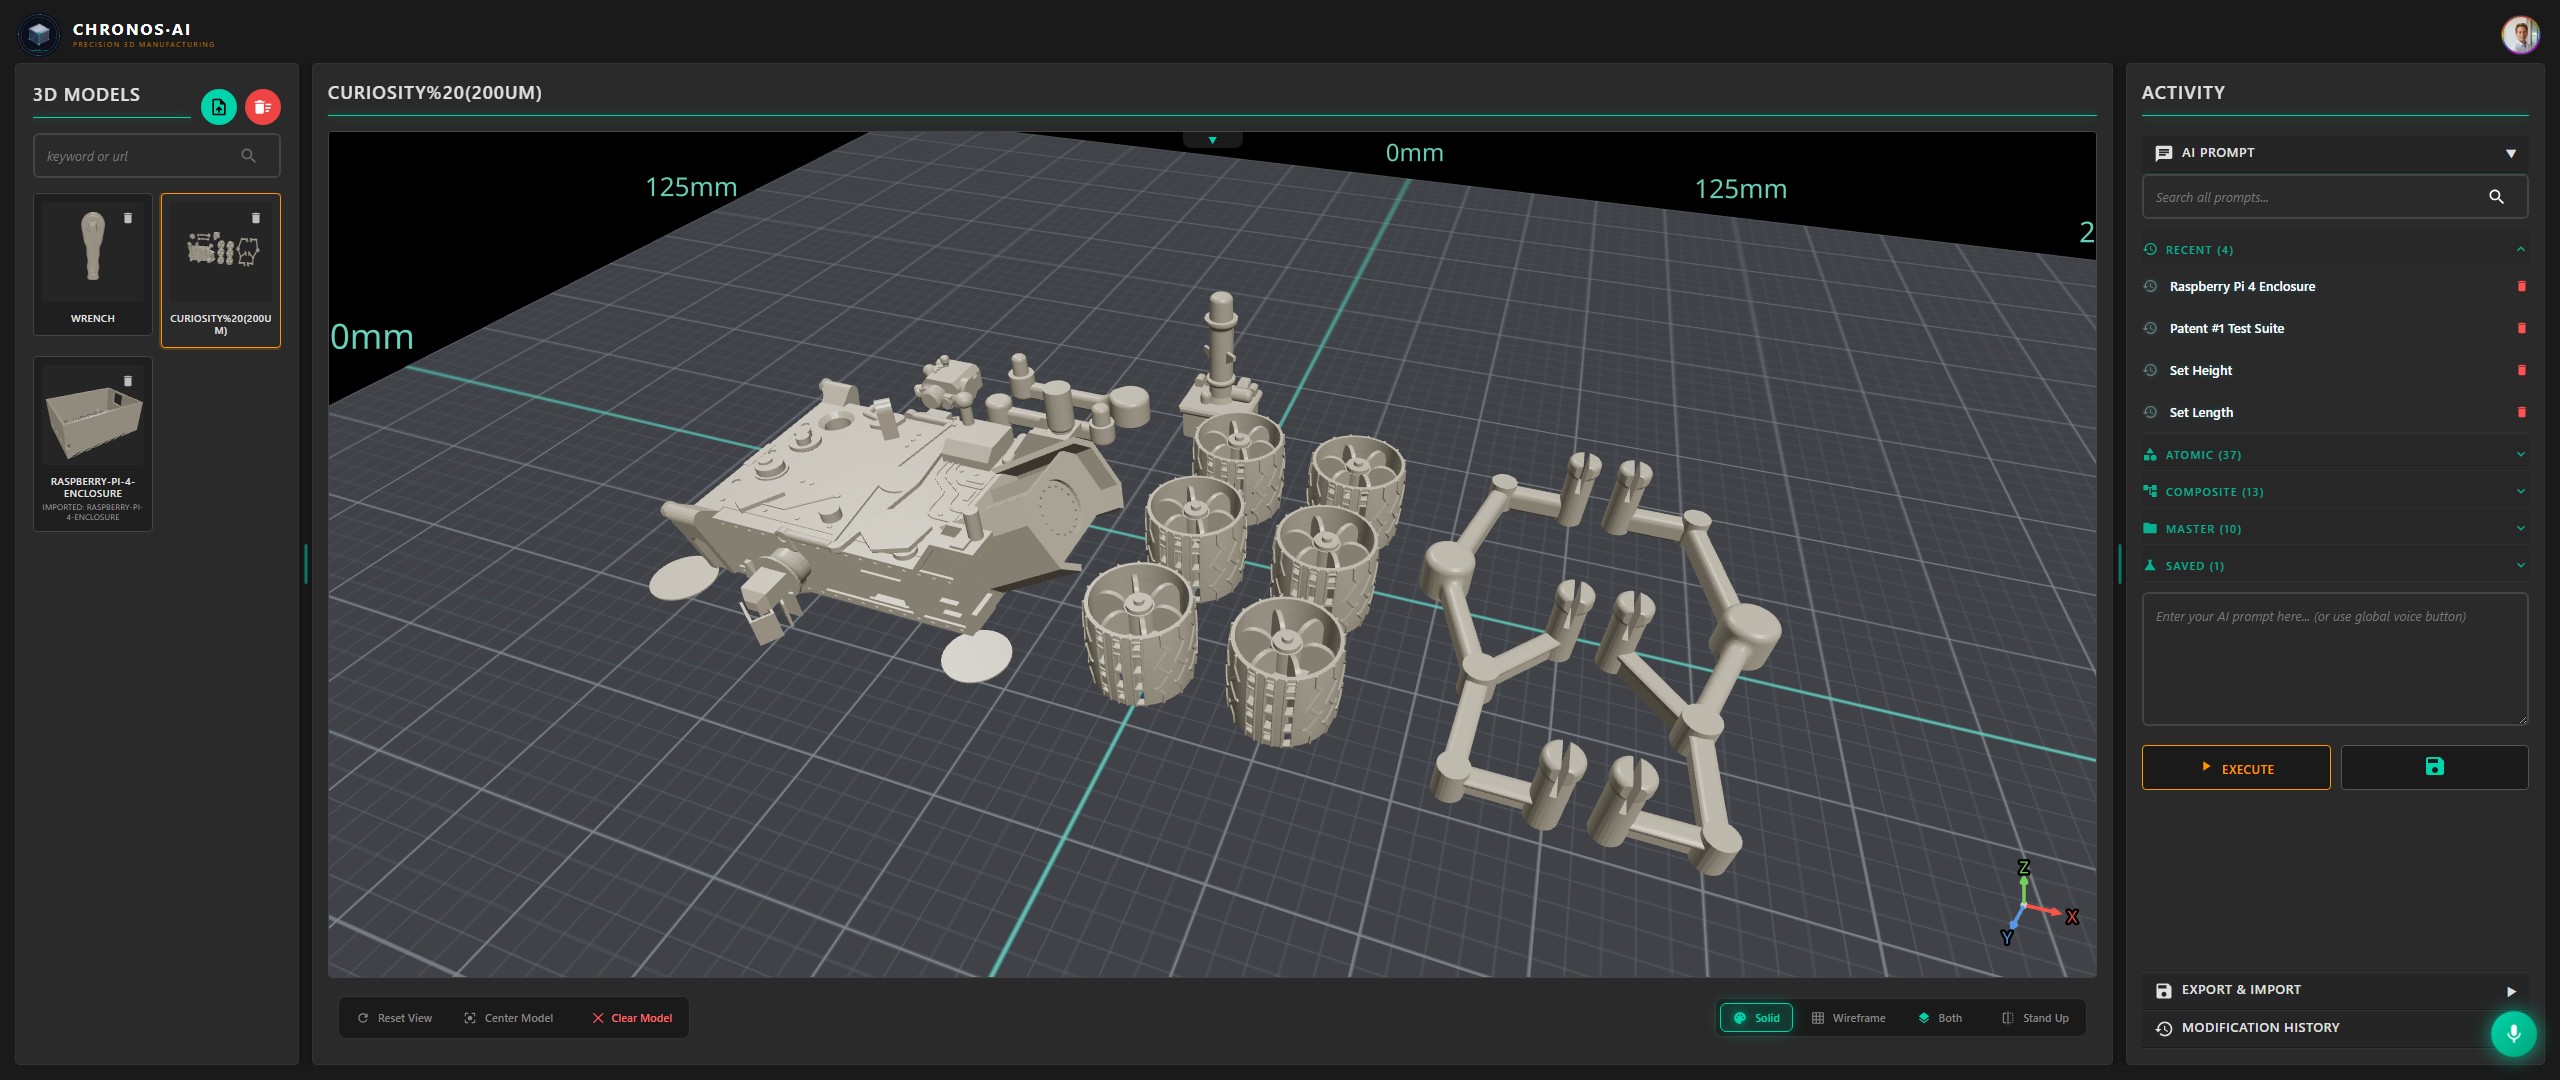
Task: Collapse the Recent (4) prompts list
Action: (x=2520, y=250)
